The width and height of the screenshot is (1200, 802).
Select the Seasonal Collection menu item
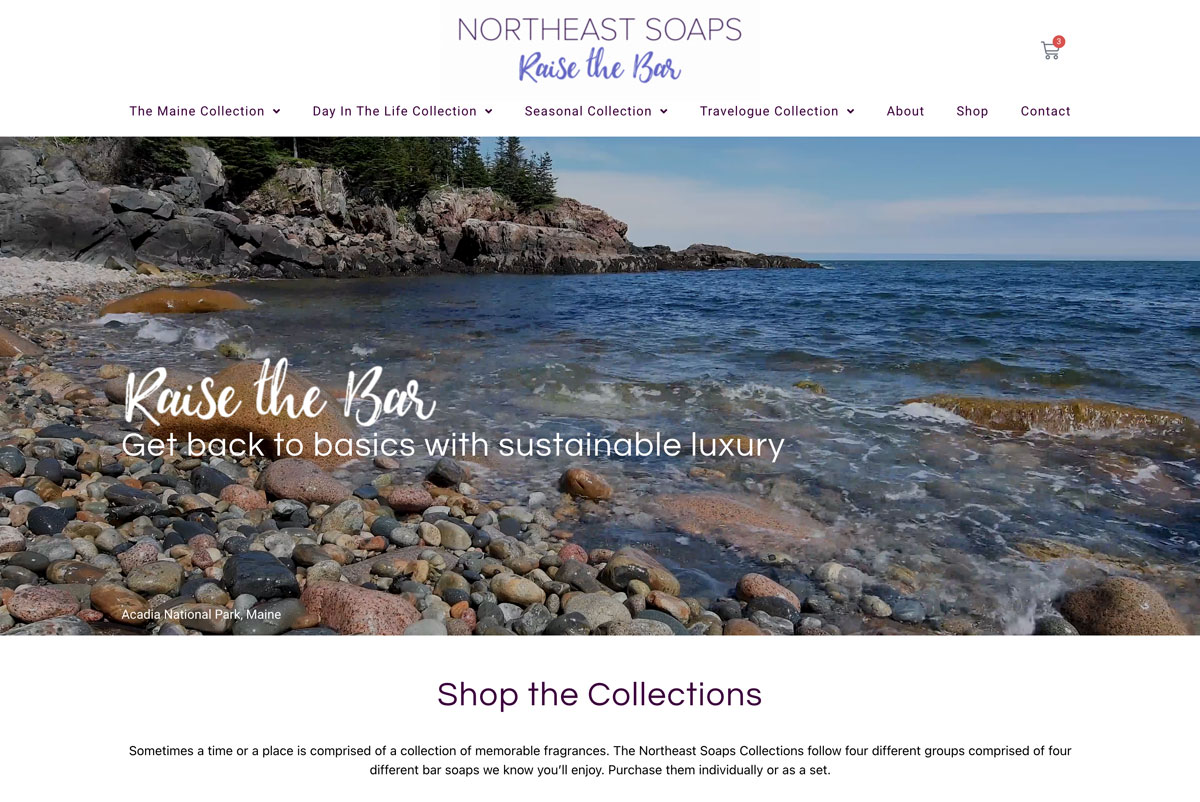click(x=588, y=111)
